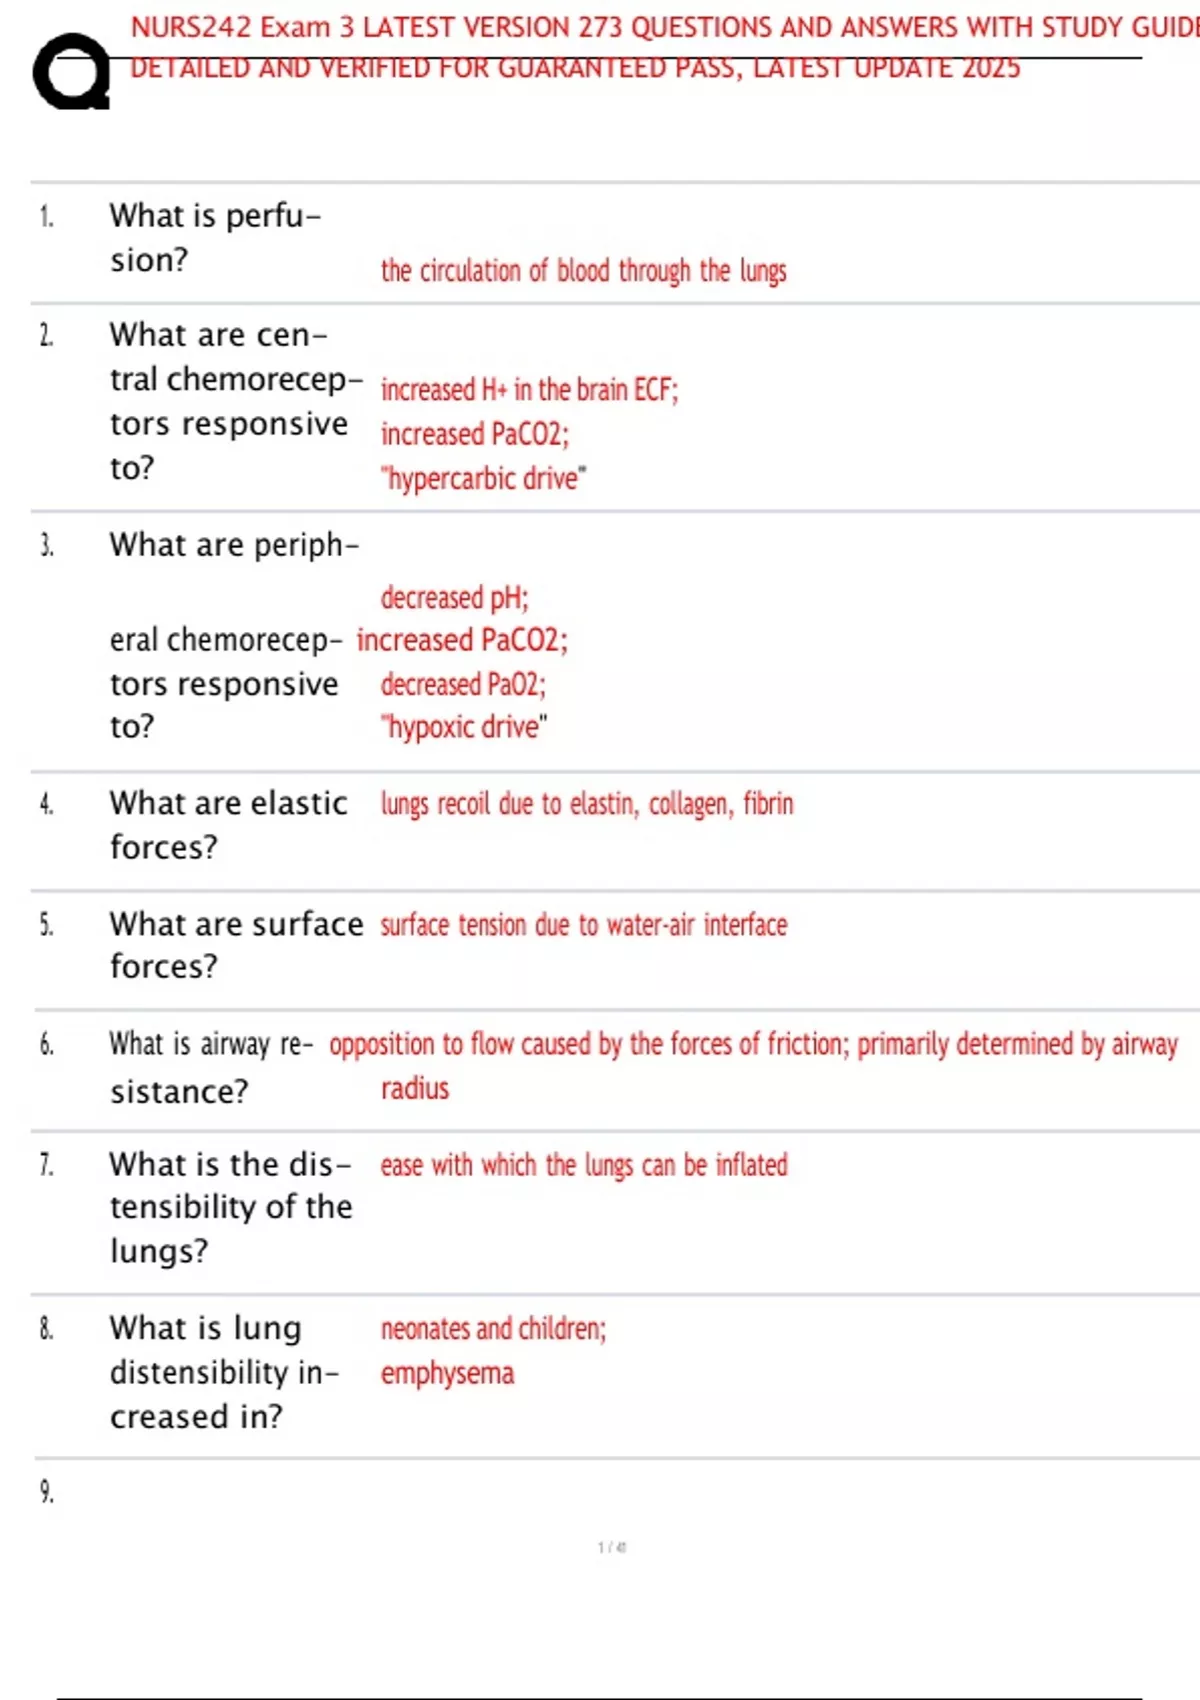Select 'What are surface forces?' question
Image resolution: width=1200 pixels, height=1700 pixels.
point(236,945)
